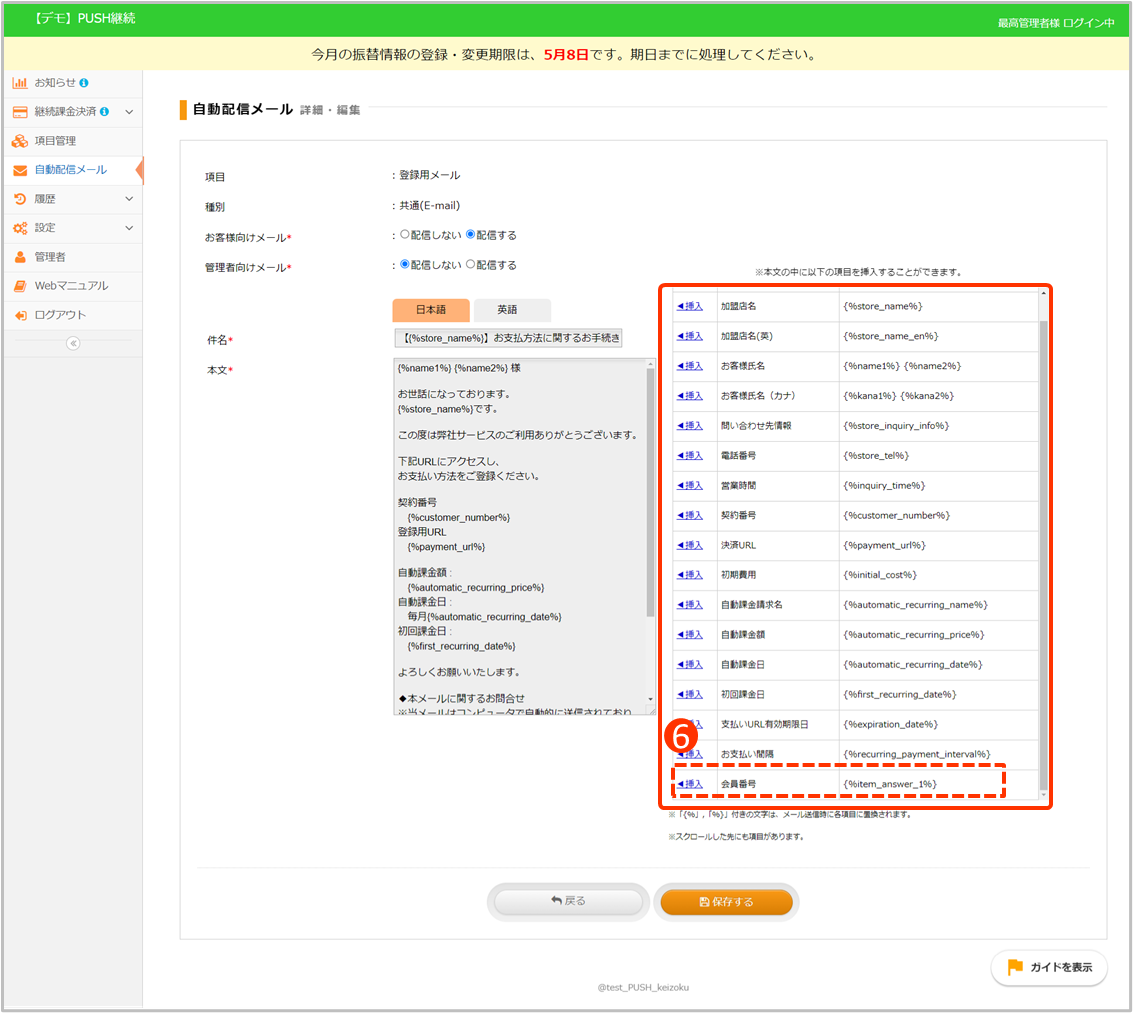The width and height of the screenshot is (1133, 1013).
Task: Expand the 履歴 submenu chevron
Action: 129,199
